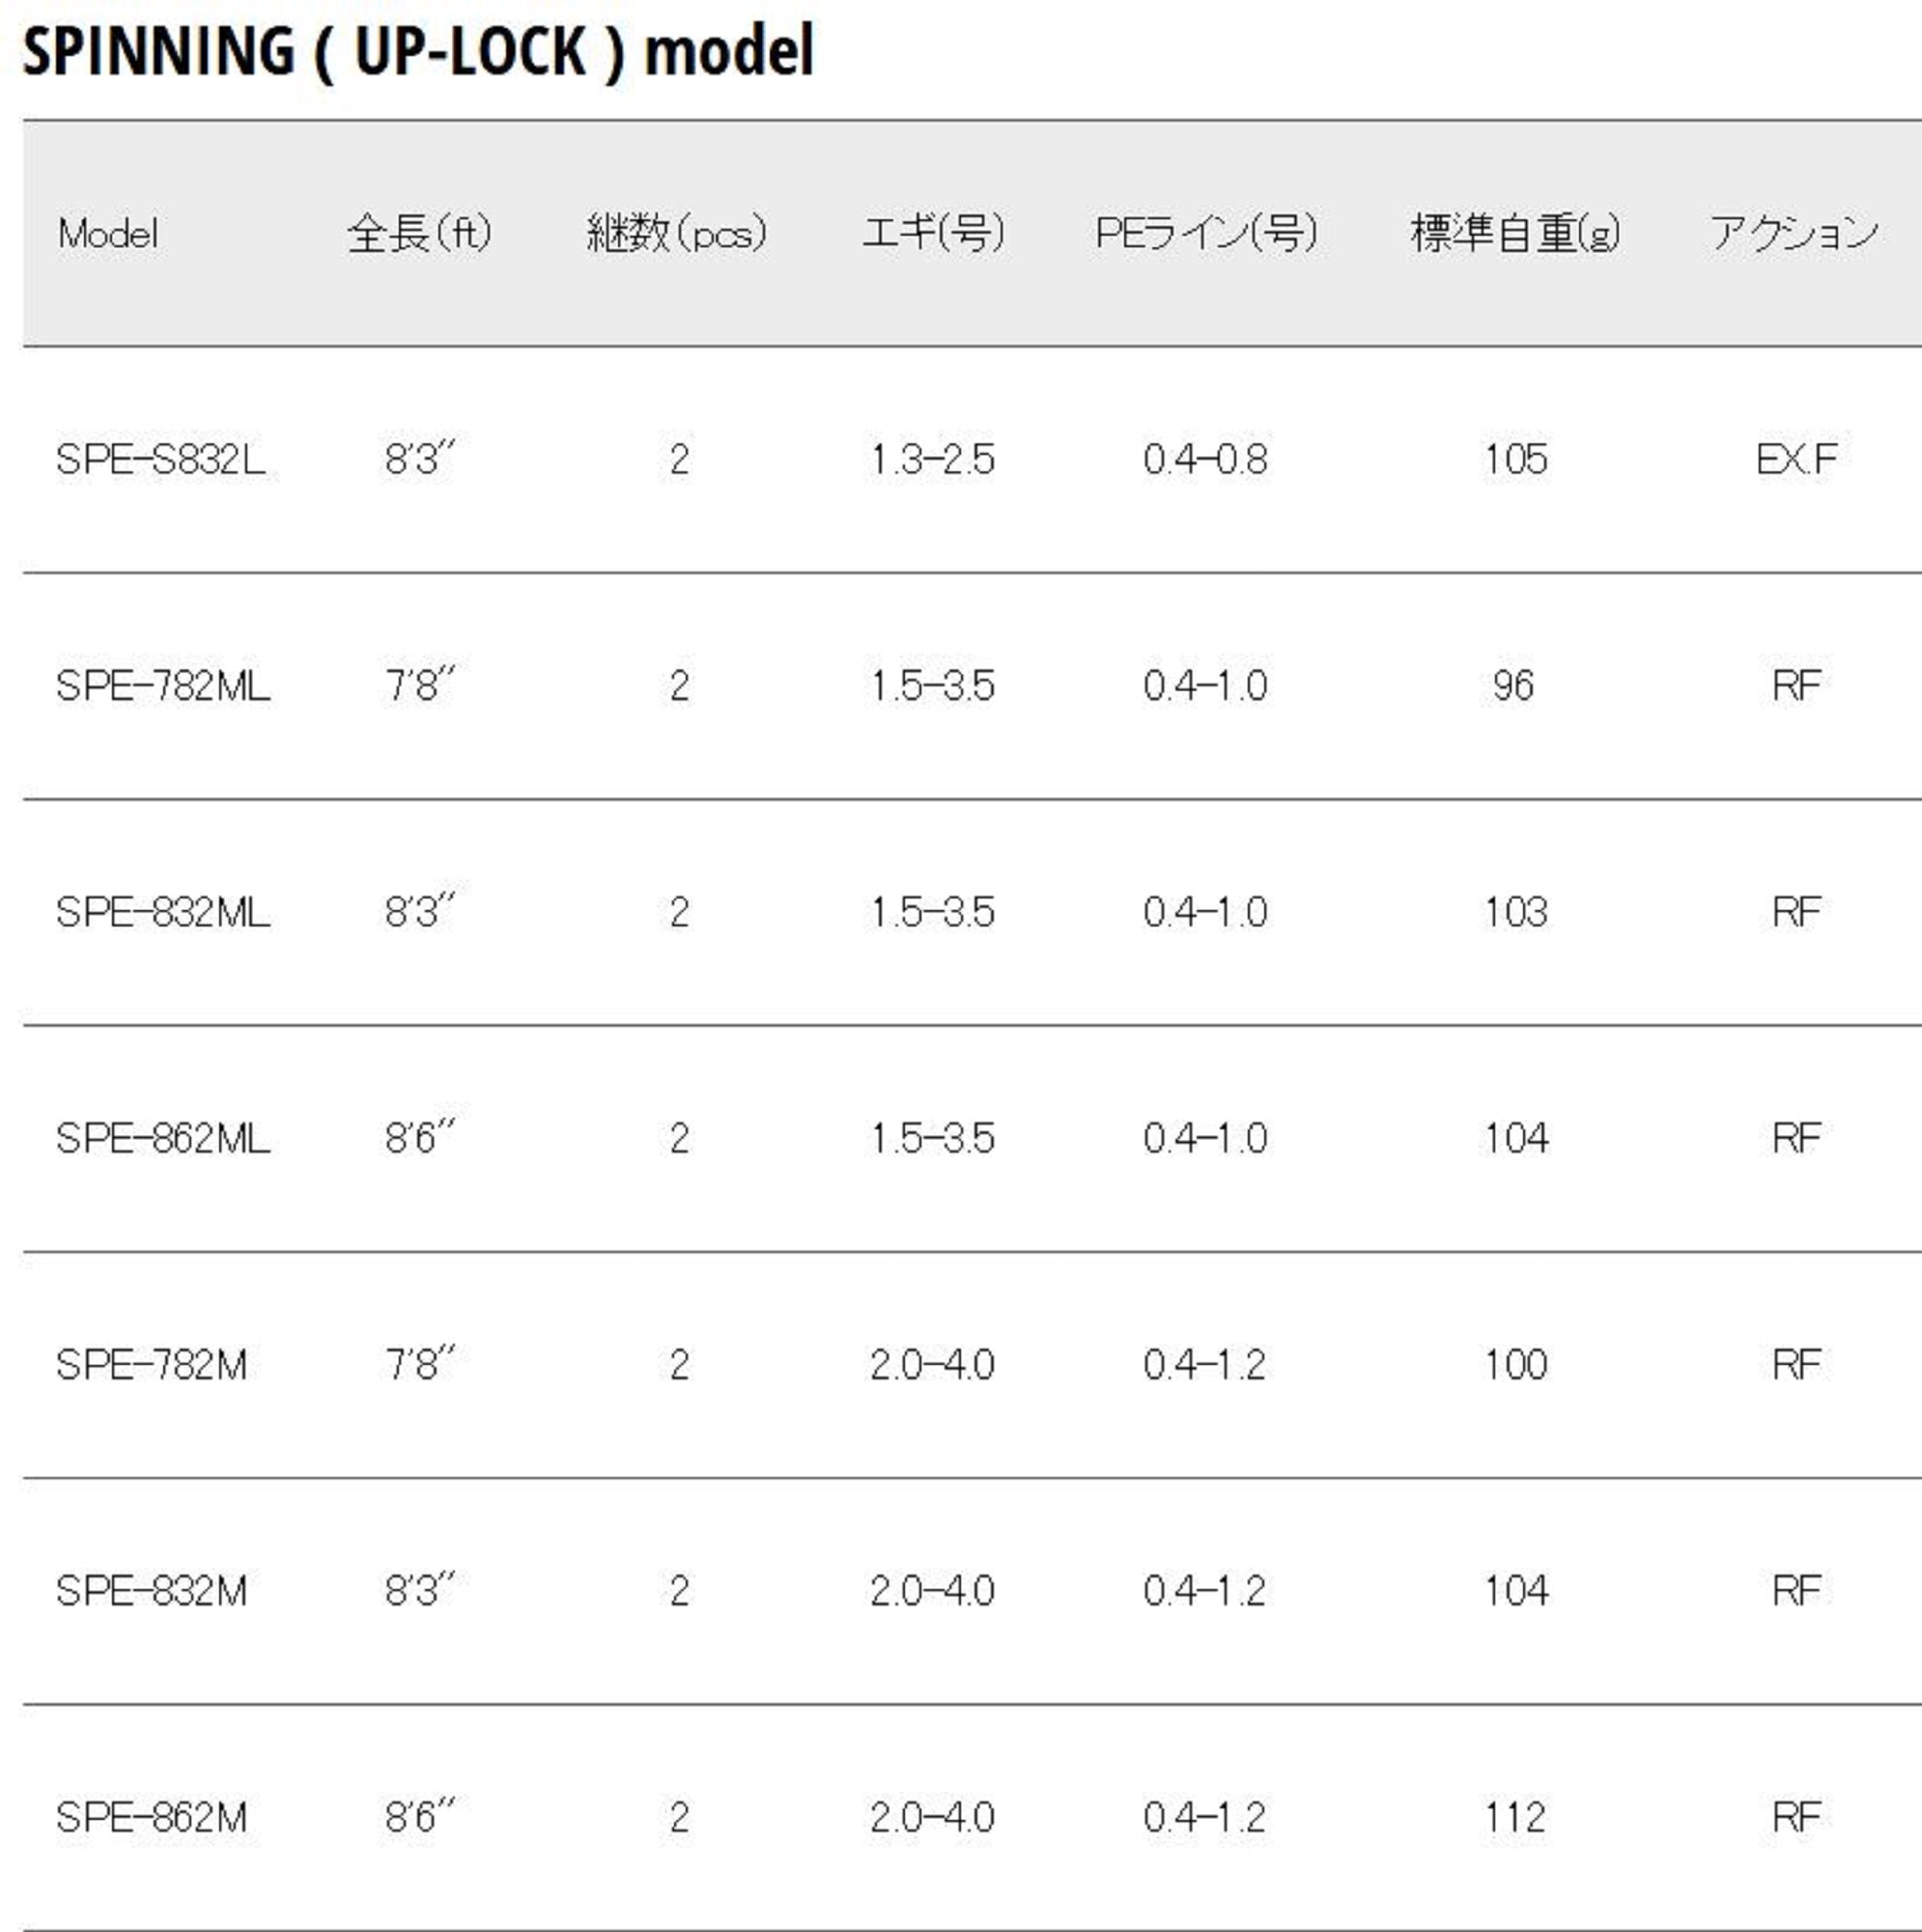Select the SPE-832ML model cell
This screenshot has height=1932, width=1922.
163,912
